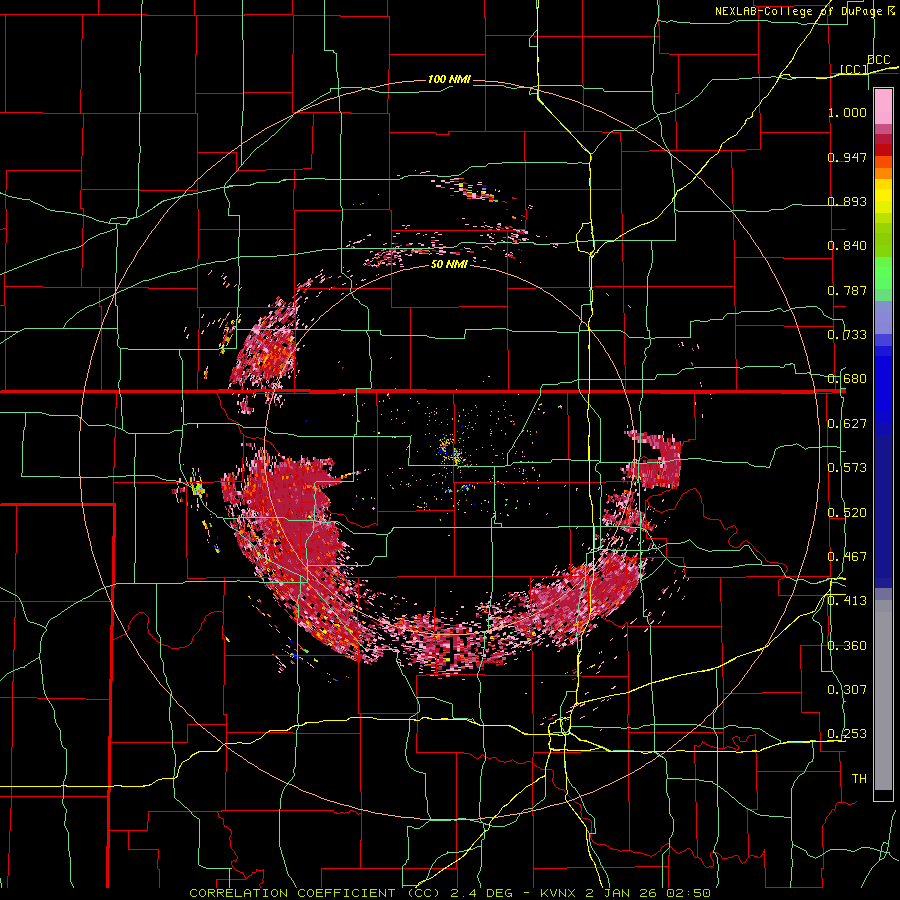
Task: Click the 0.360 scale value
Action: click(x=847, y=646)
